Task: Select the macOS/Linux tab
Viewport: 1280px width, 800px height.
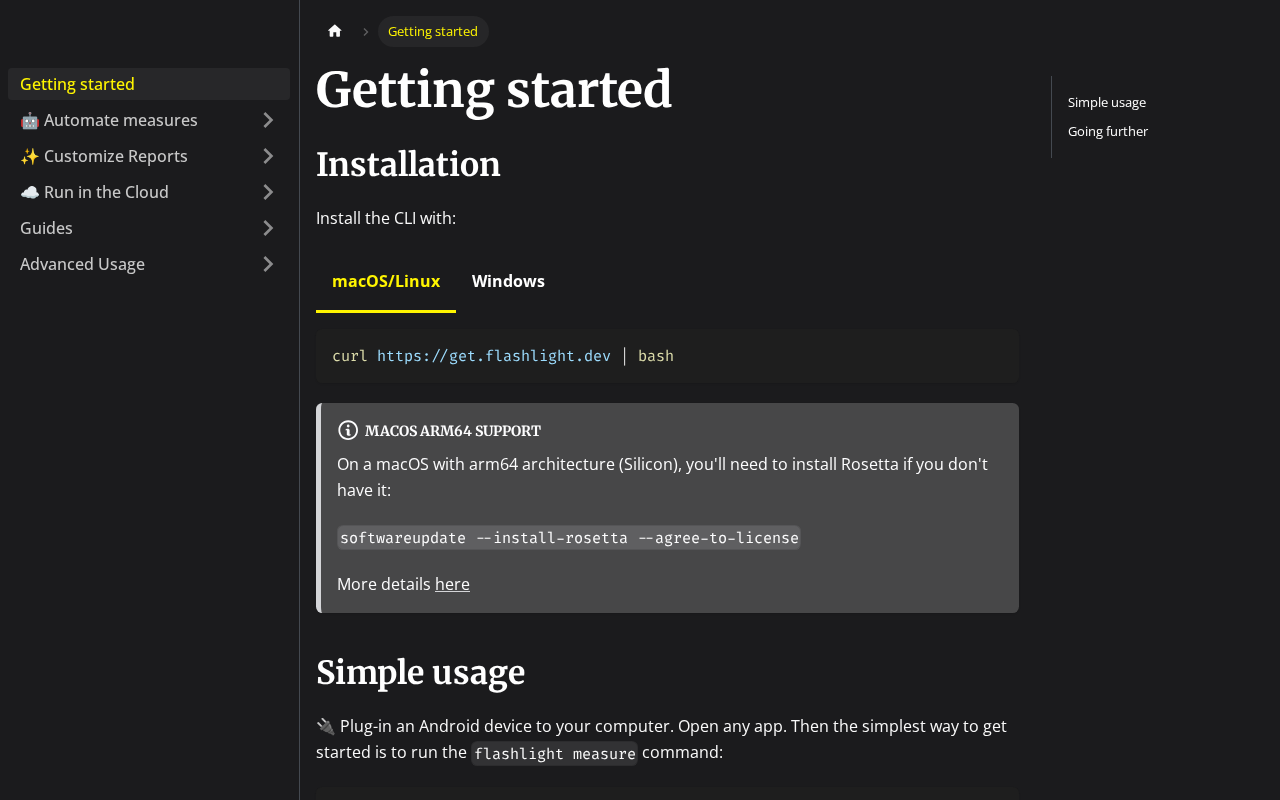Action: 386,281
